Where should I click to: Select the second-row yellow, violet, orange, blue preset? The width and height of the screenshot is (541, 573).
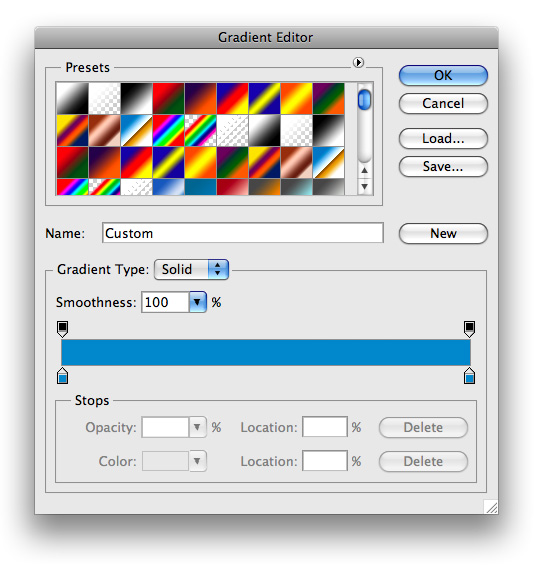[x=72, y=130]
